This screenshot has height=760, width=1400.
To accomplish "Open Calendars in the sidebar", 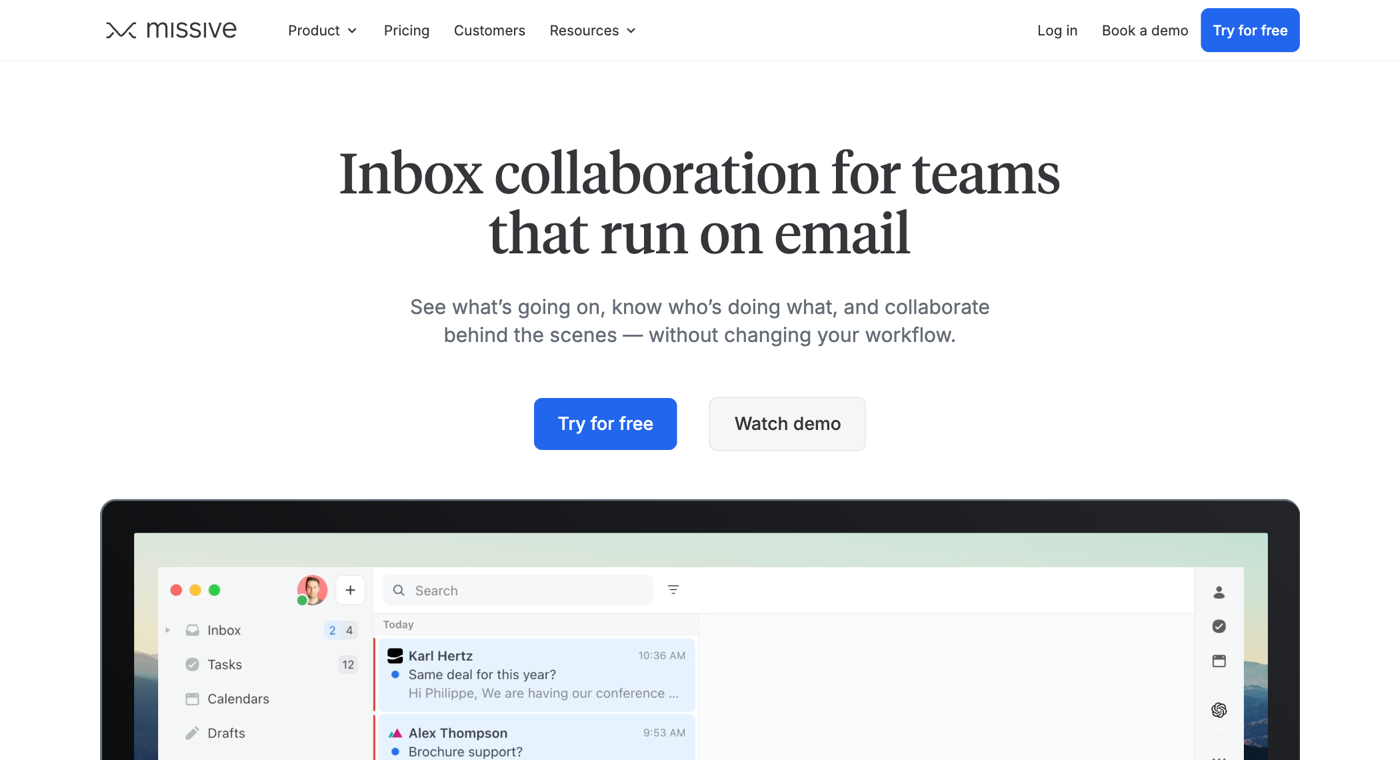I will 238,699.
